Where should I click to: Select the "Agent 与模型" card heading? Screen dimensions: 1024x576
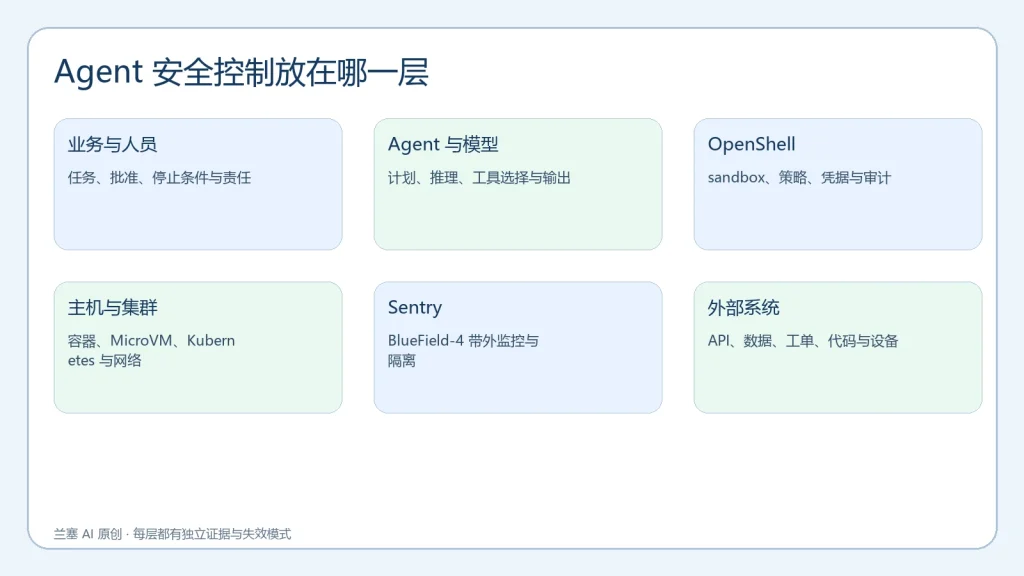tap(443, 144)
